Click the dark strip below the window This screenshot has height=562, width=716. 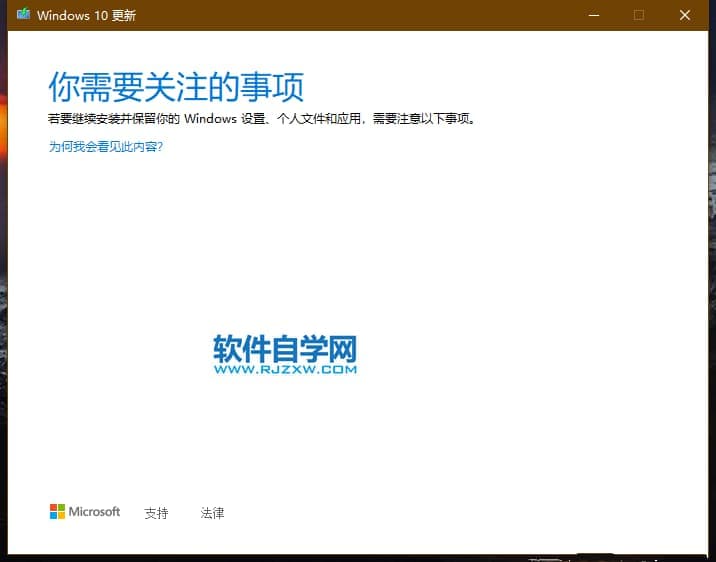coord(300,558)
